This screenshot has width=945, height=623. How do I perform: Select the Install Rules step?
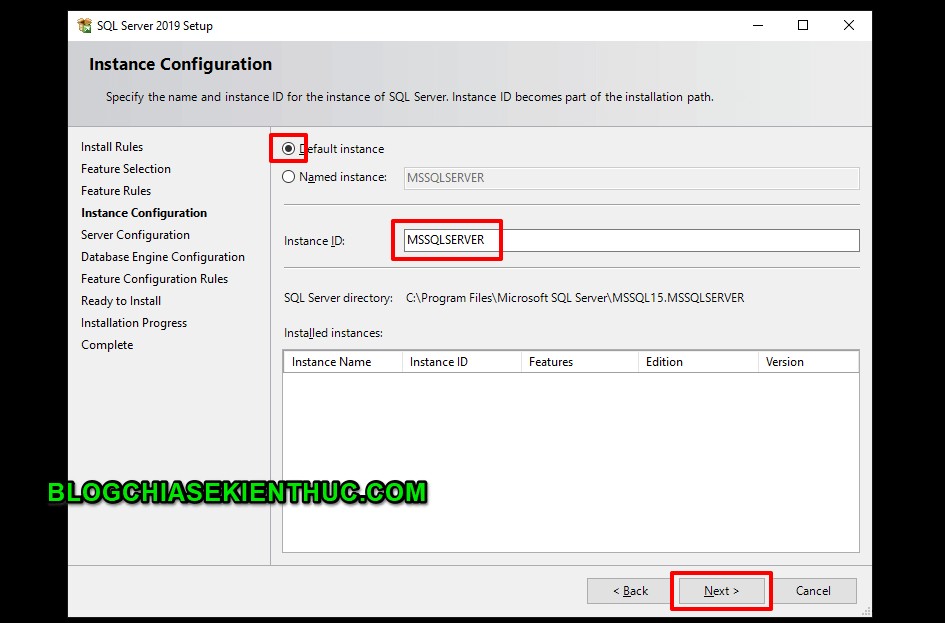click(x=111, y=146)
